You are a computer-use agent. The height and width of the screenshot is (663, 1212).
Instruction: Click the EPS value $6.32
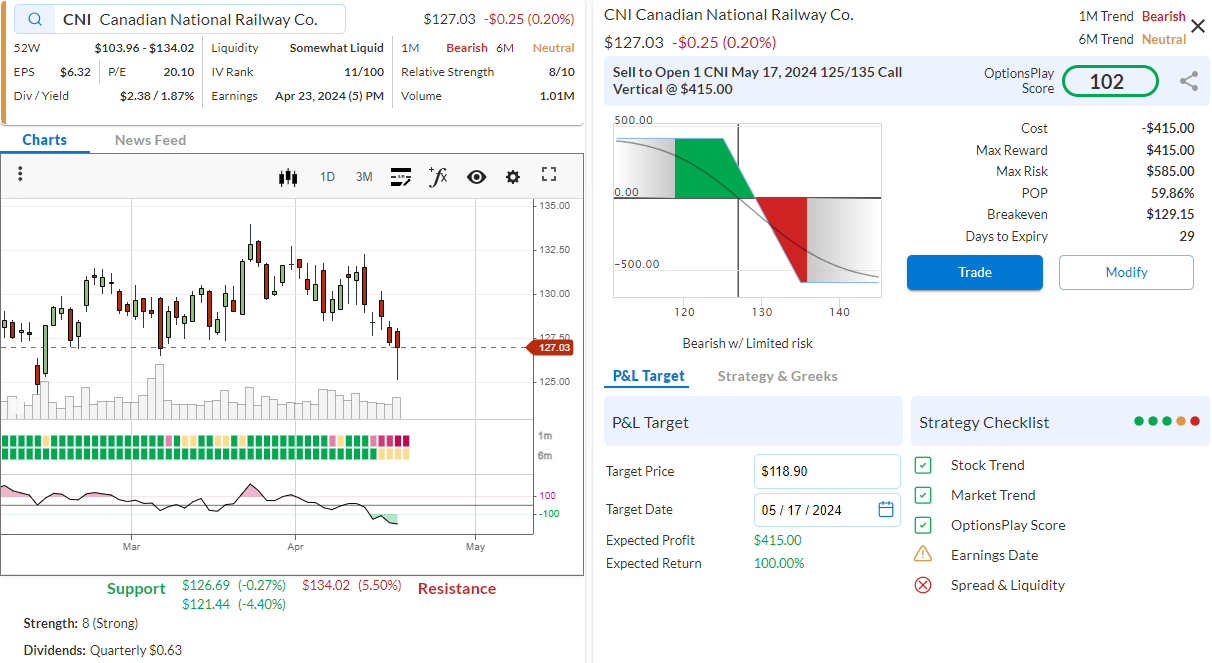[x=75, y=72]
